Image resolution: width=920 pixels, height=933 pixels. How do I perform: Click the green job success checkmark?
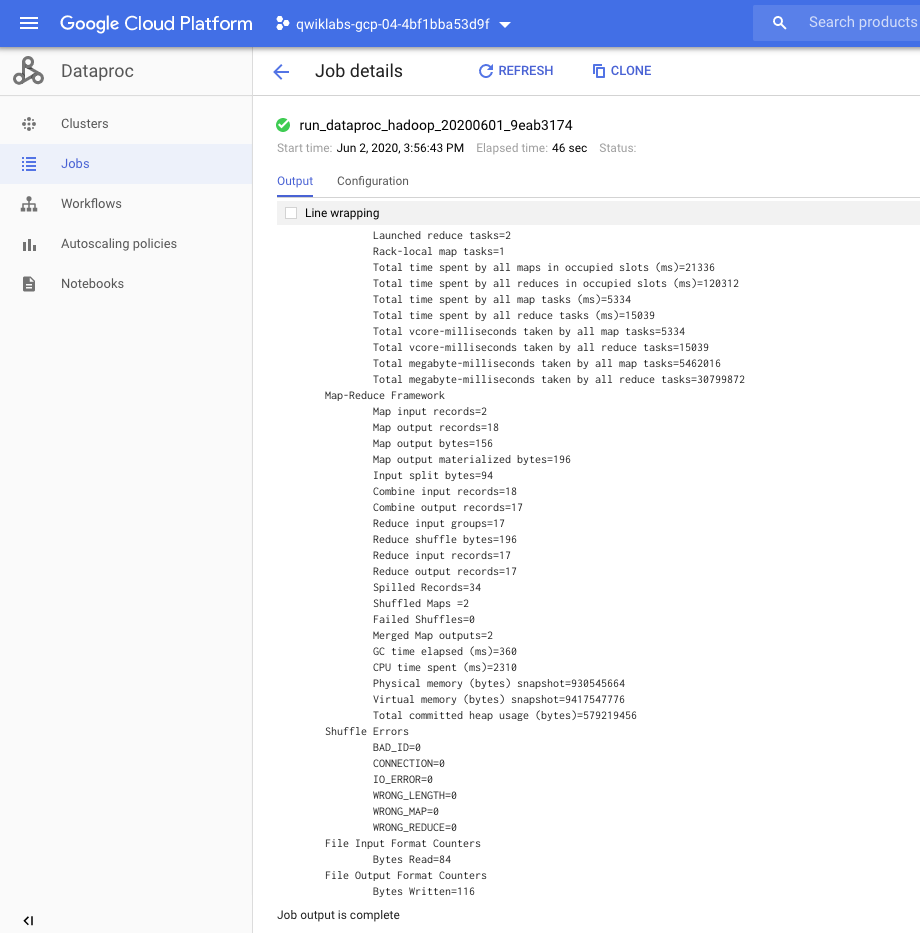click(283, 125)
